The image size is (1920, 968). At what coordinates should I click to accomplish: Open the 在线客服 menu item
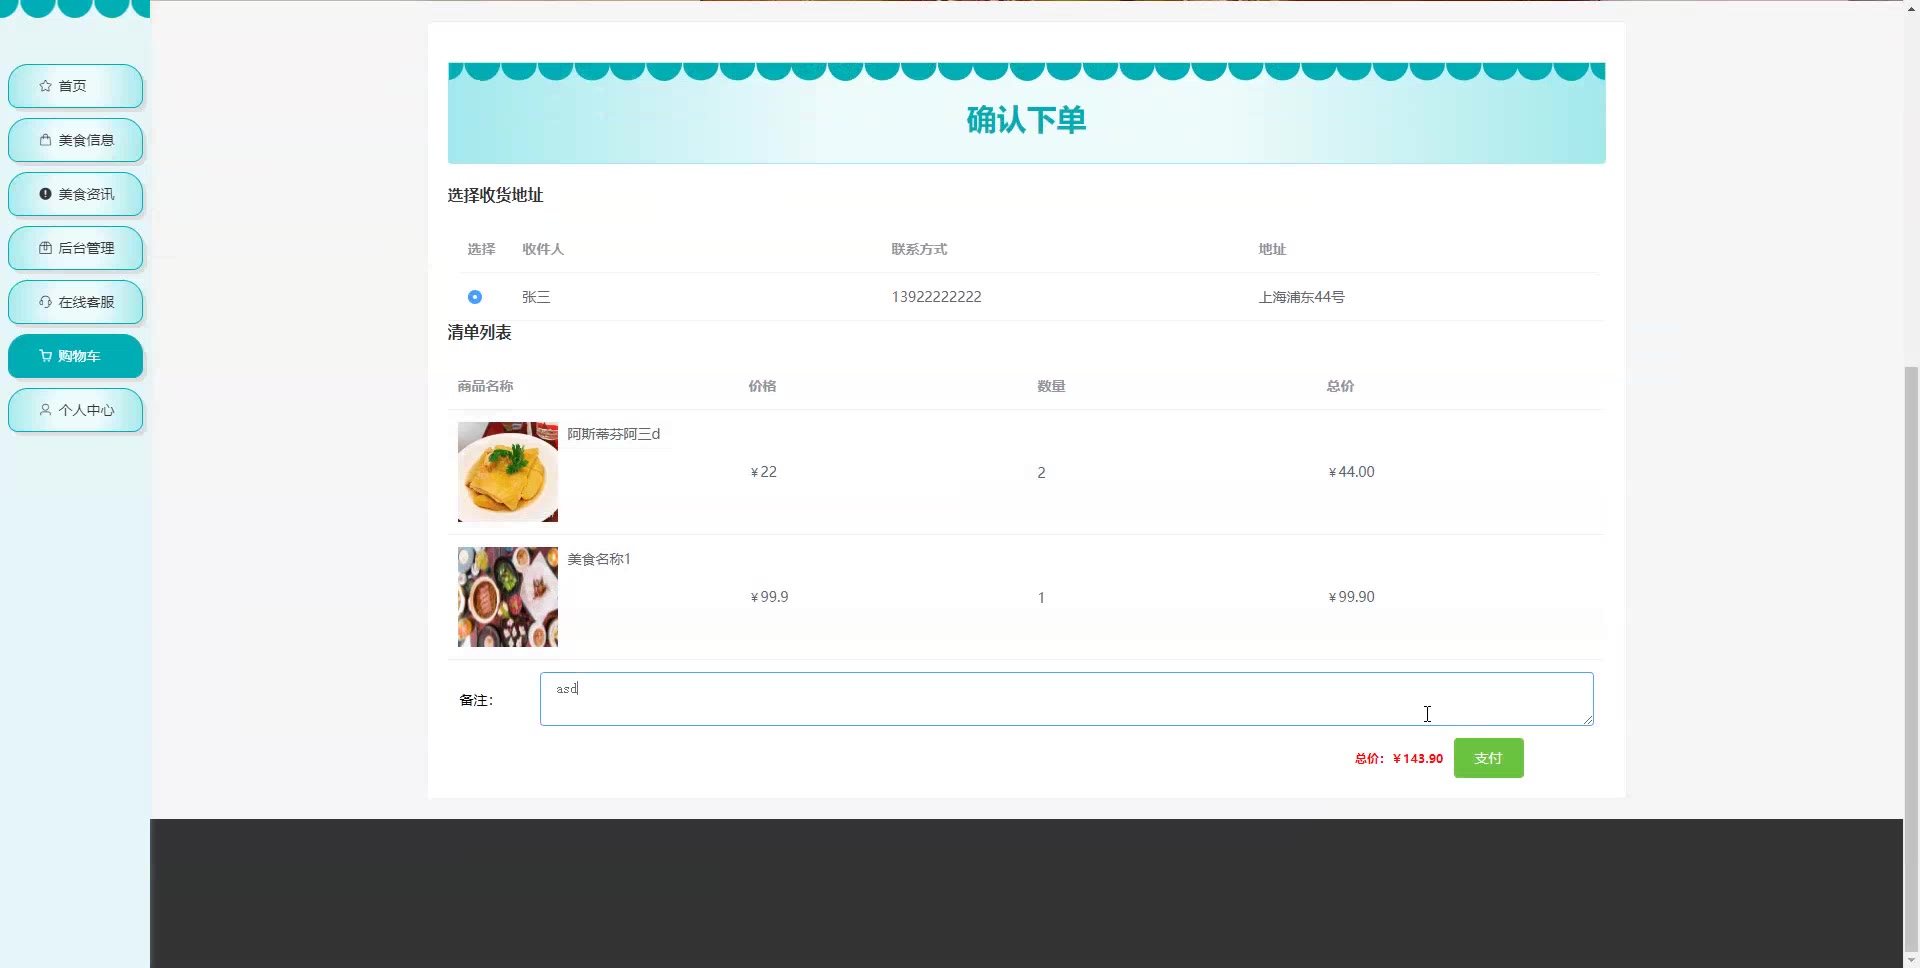(x=75, y=302)
